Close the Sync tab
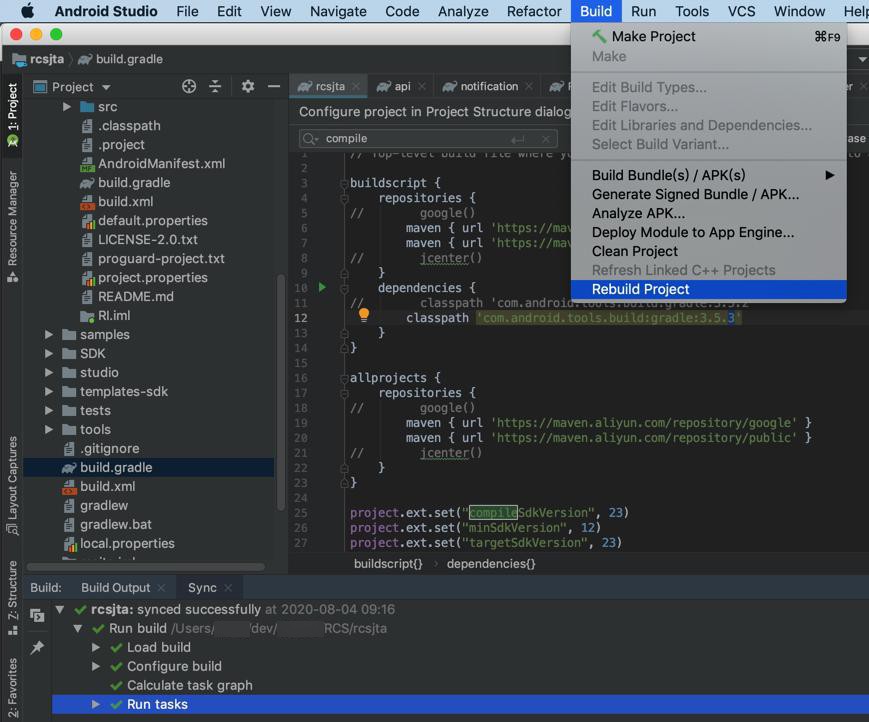869x722 pixels. [x=228, y=587]
